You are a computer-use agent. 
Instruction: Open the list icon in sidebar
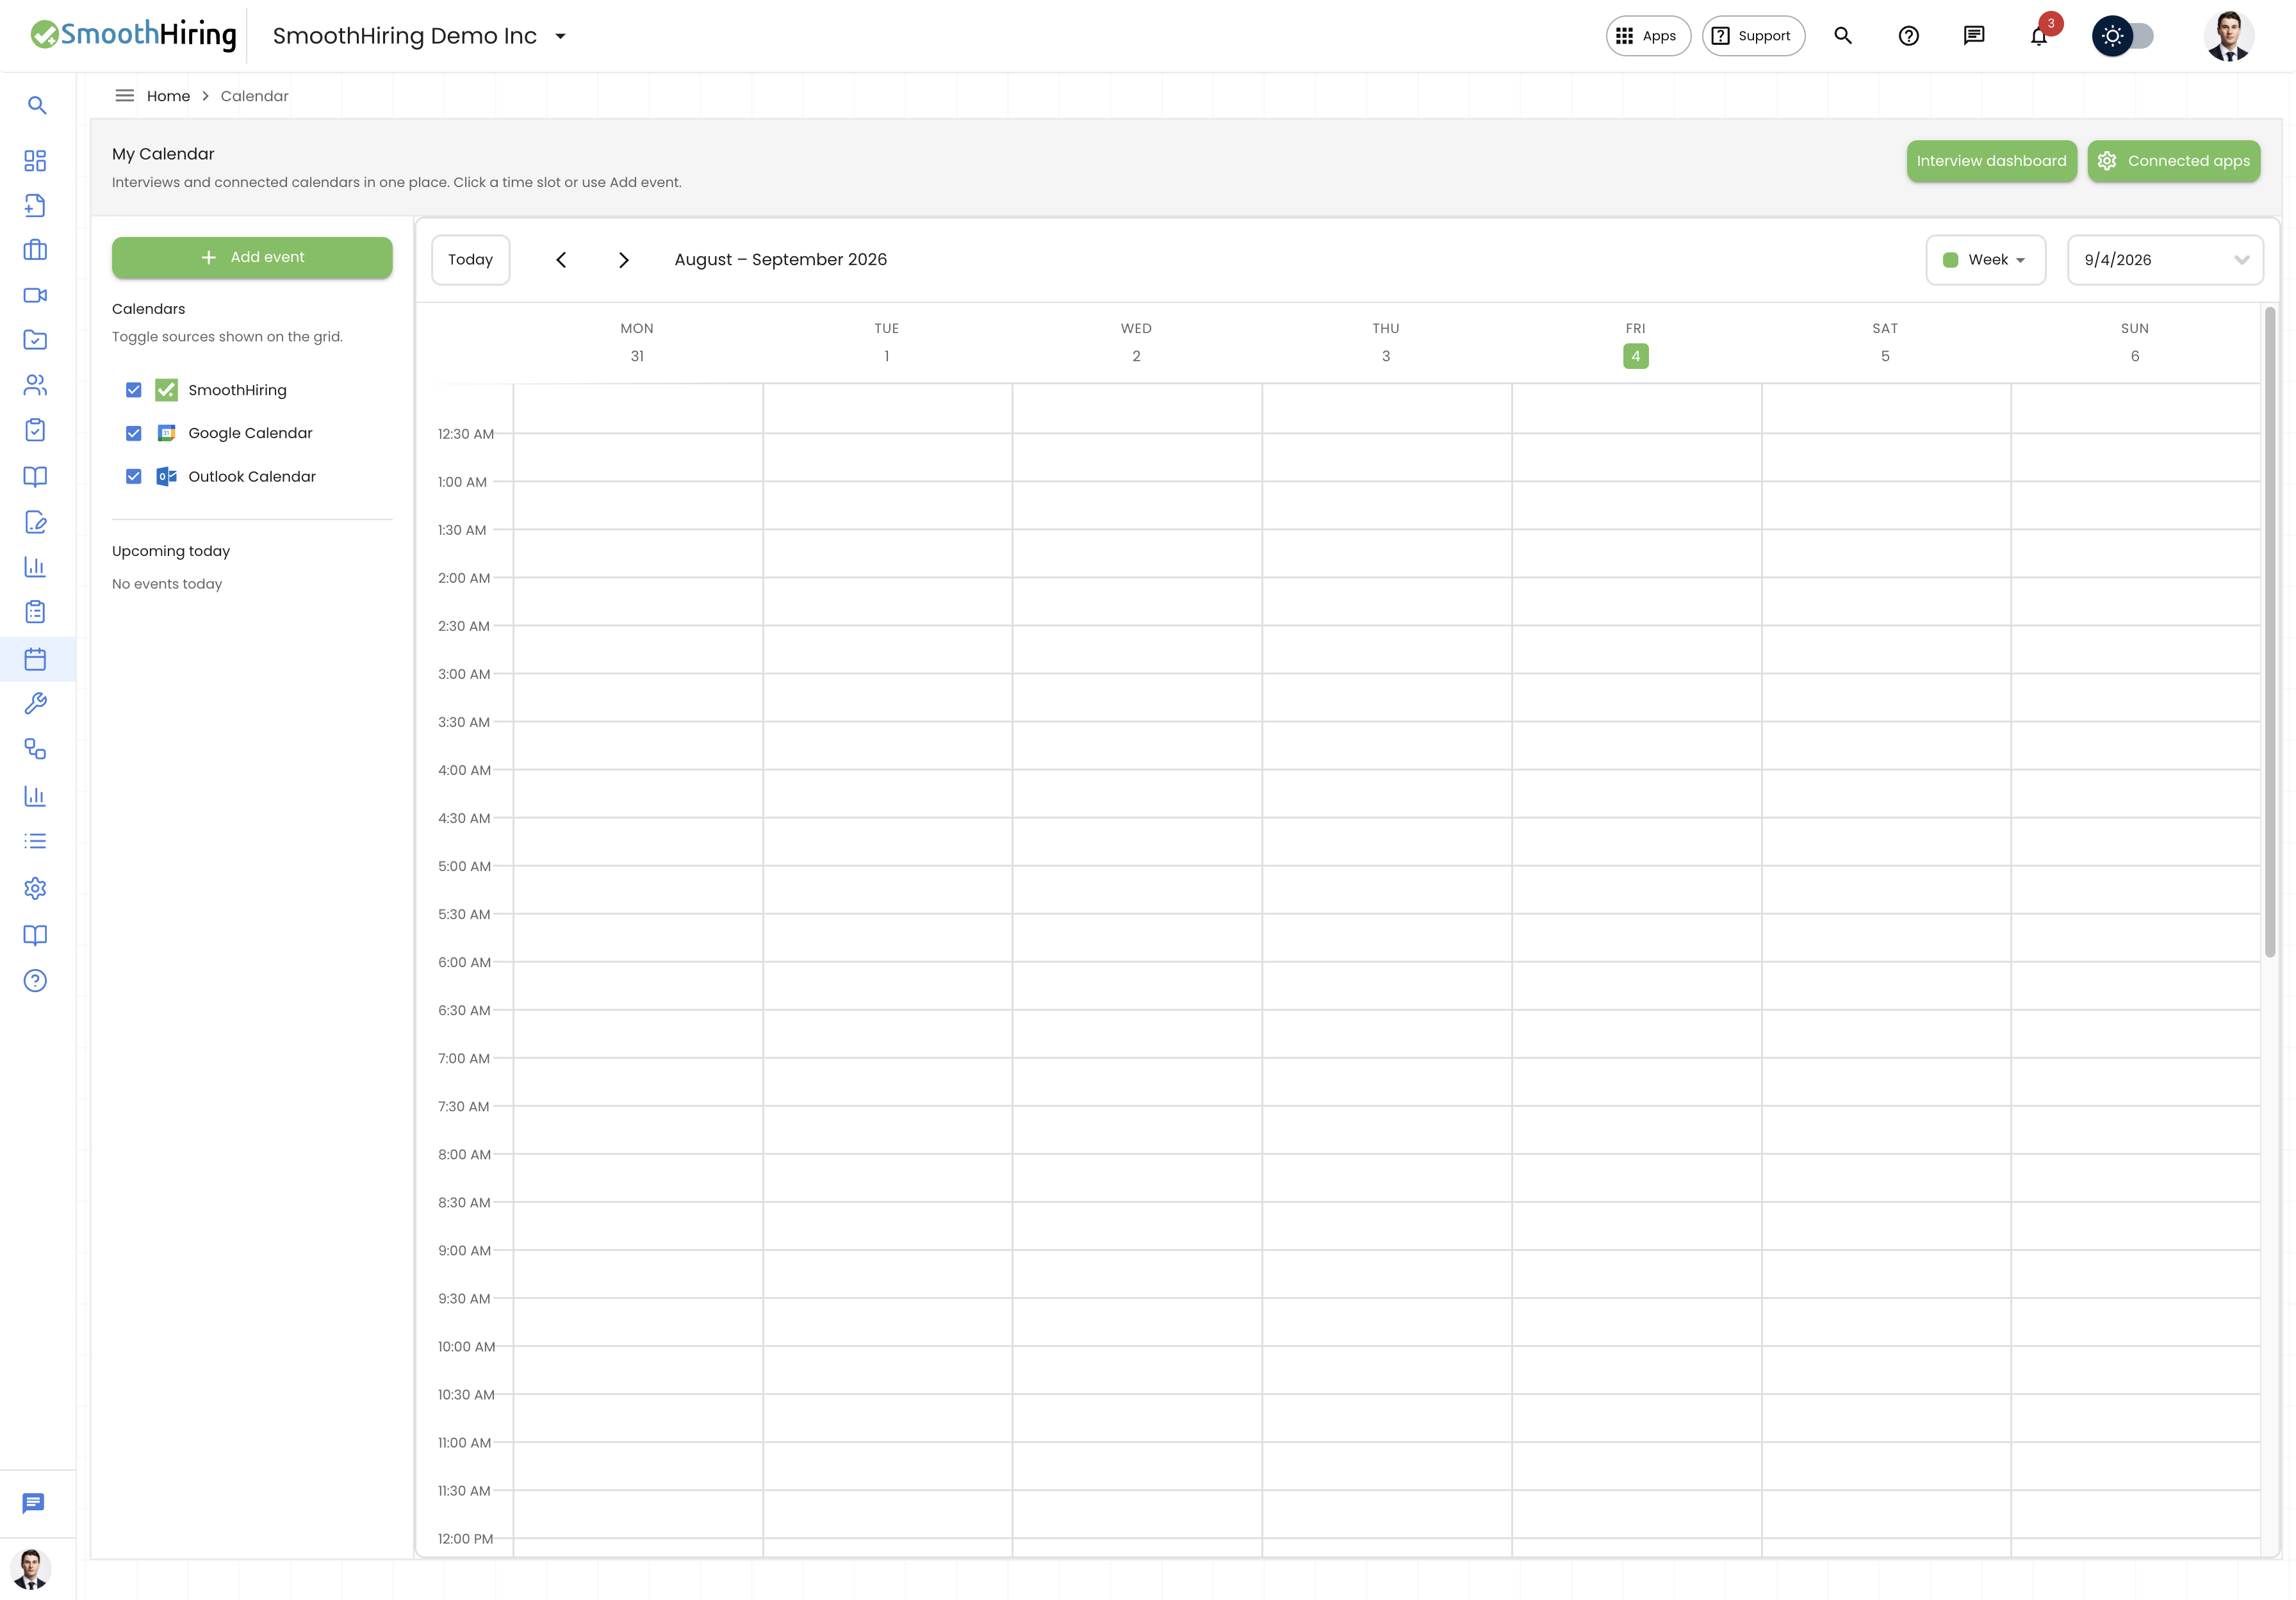click(35, 841)
